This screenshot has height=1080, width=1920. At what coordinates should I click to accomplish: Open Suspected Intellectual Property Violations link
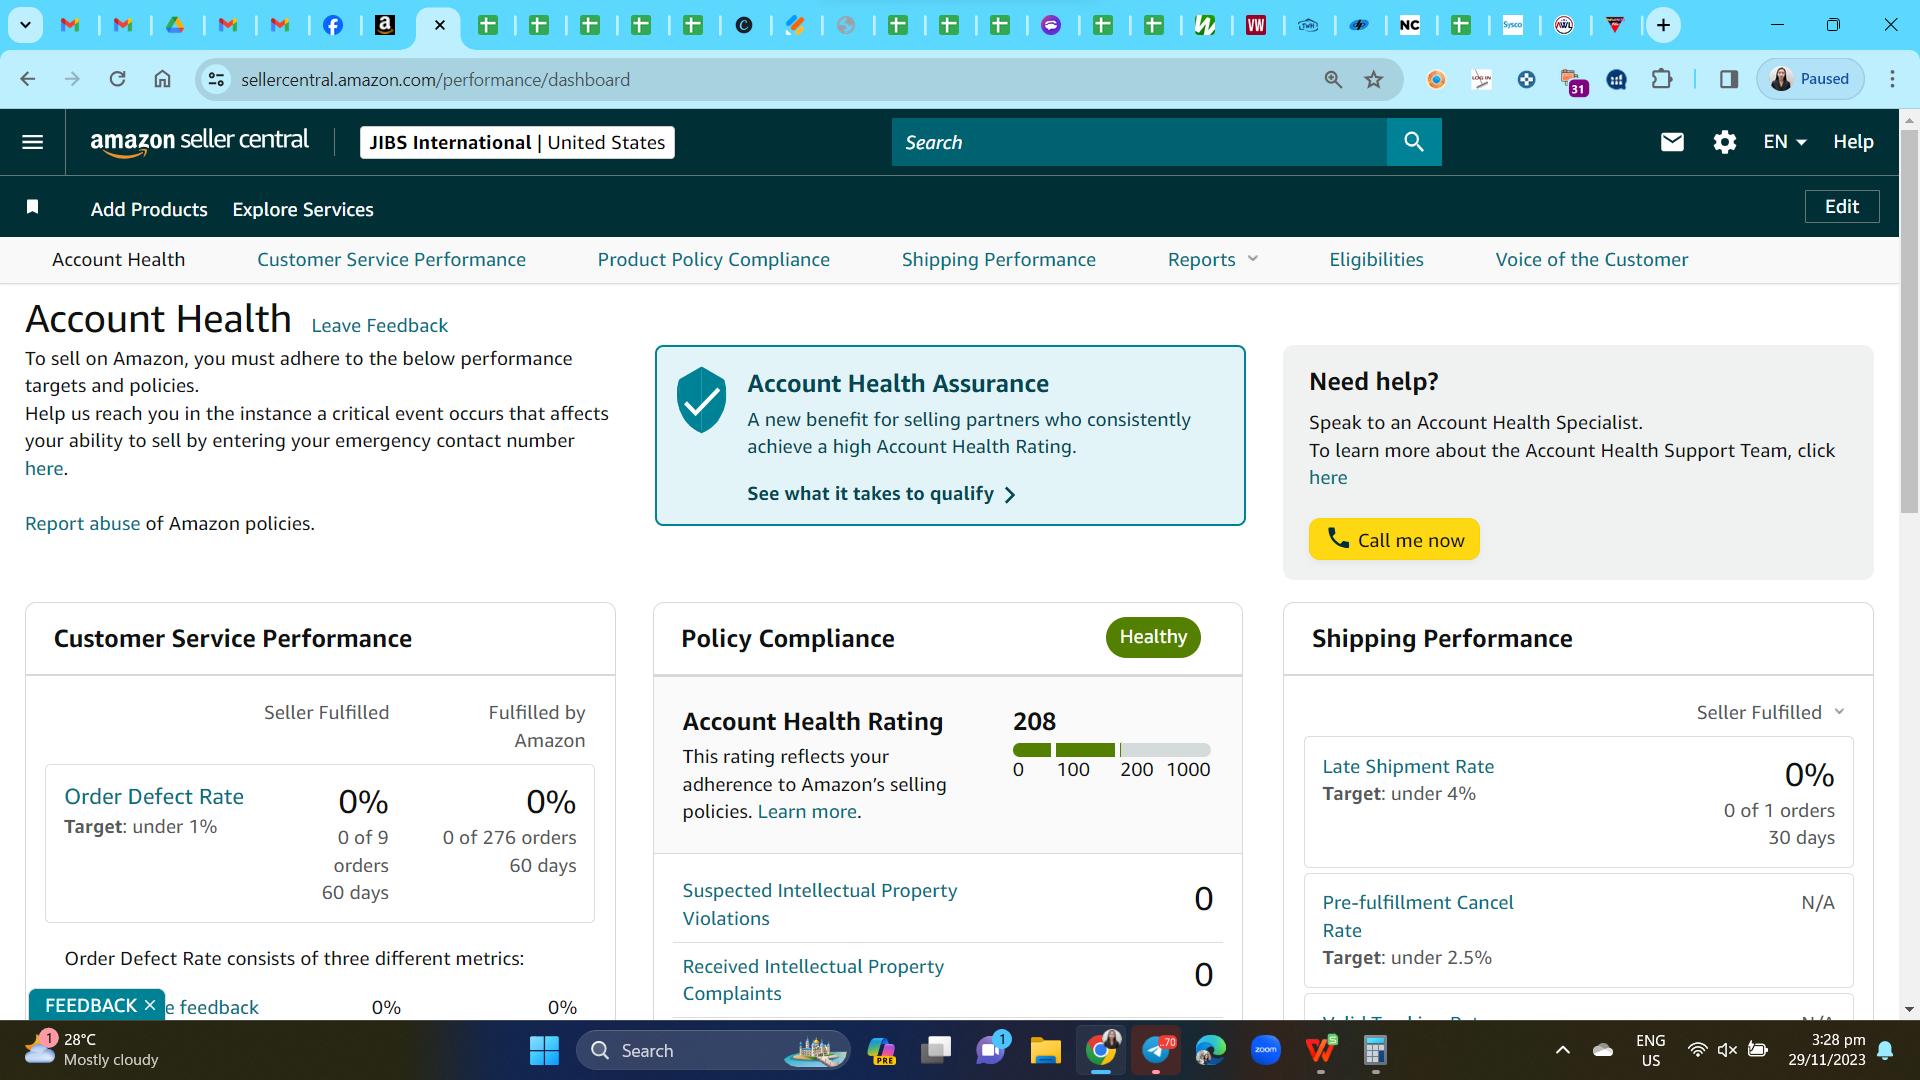click(819, 904)
